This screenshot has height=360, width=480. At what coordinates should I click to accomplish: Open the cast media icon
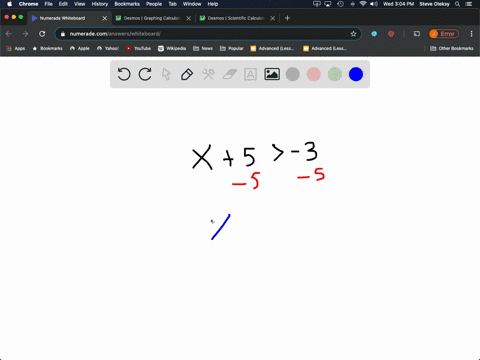pos(417,34)
